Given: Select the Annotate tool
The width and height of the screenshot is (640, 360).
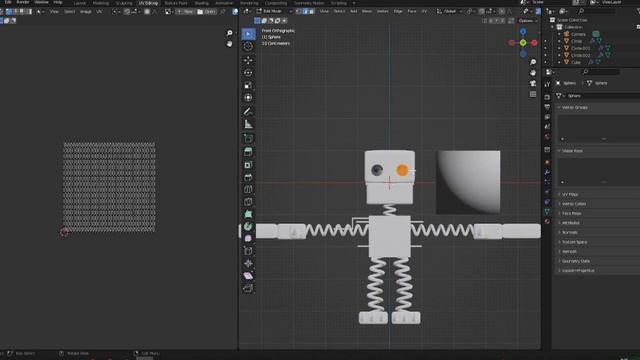Looking at the screenshot, I should point(248,111).
